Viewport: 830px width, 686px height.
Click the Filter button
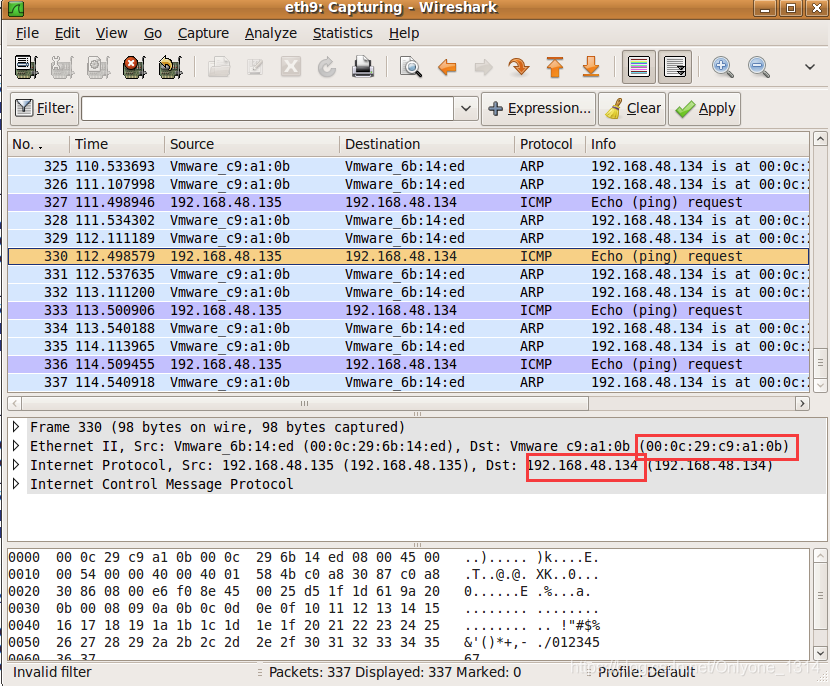coord(44,109)
